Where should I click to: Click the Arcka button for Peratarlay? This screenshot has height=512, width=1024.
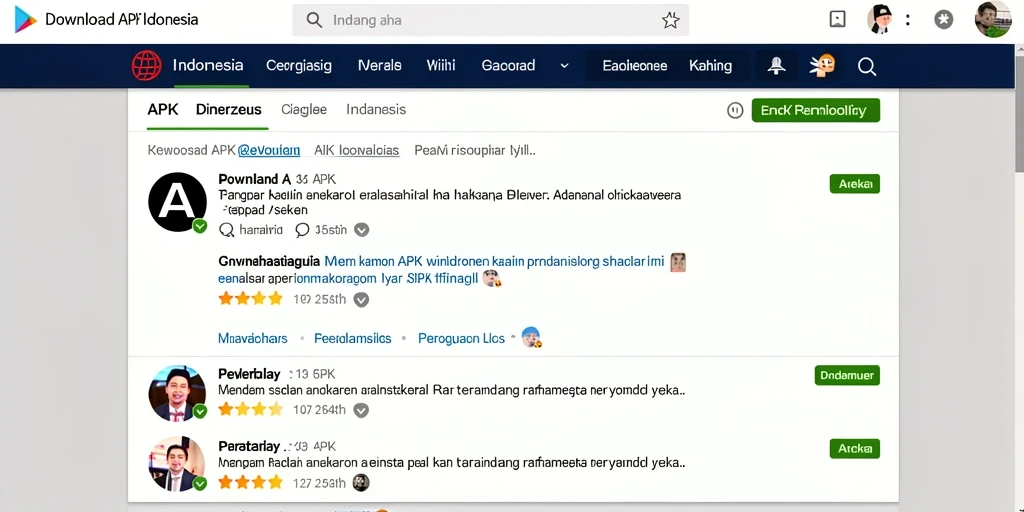[x=855, y=449]
